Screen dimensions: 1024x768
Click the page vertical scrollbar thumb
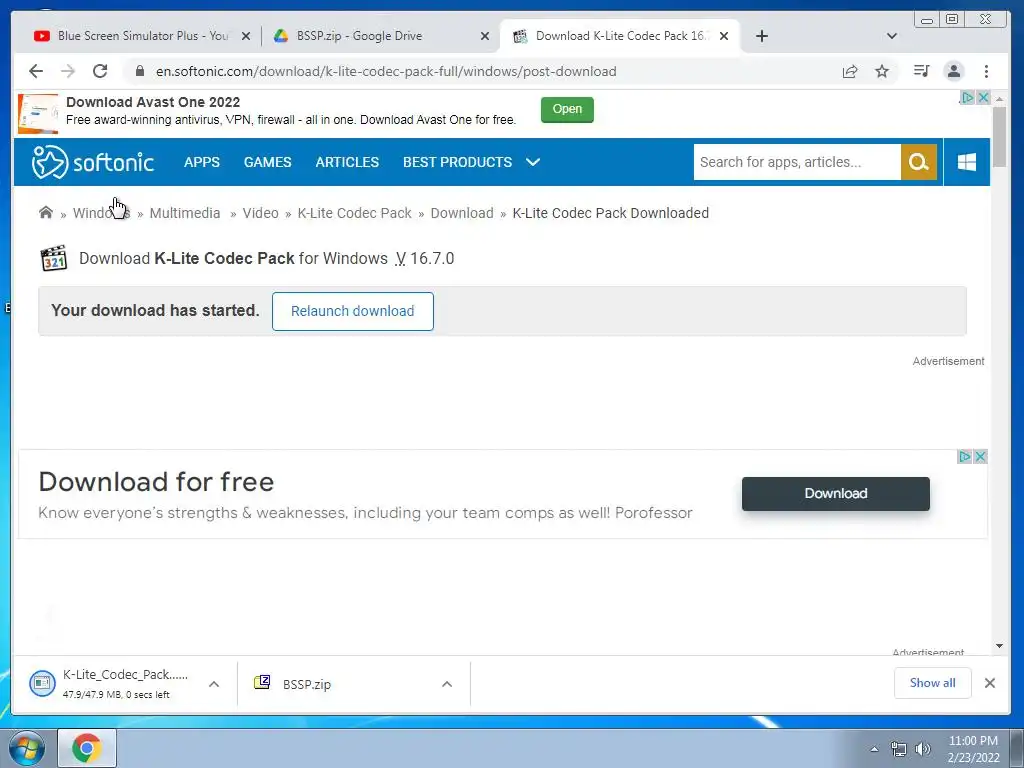(x=999, y=136)
